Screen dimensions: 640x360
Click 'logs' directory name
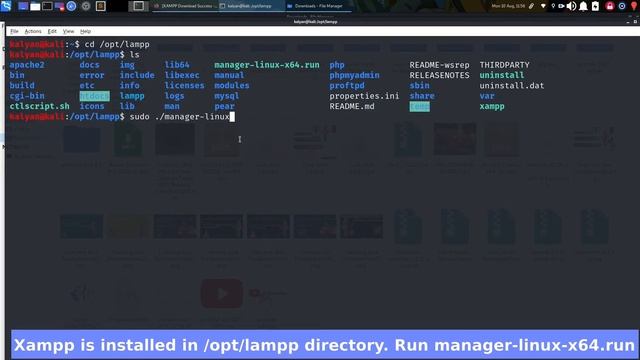point(174,96)
